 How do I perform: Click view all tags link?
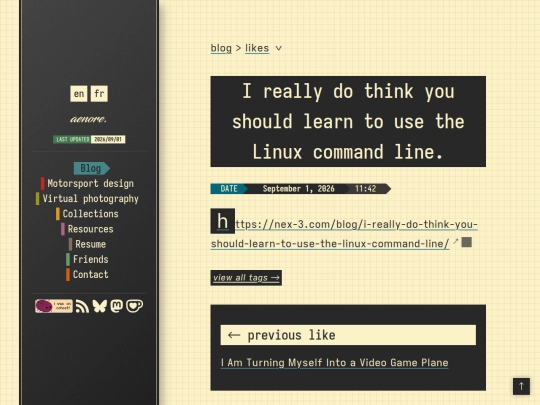[246, 278]
